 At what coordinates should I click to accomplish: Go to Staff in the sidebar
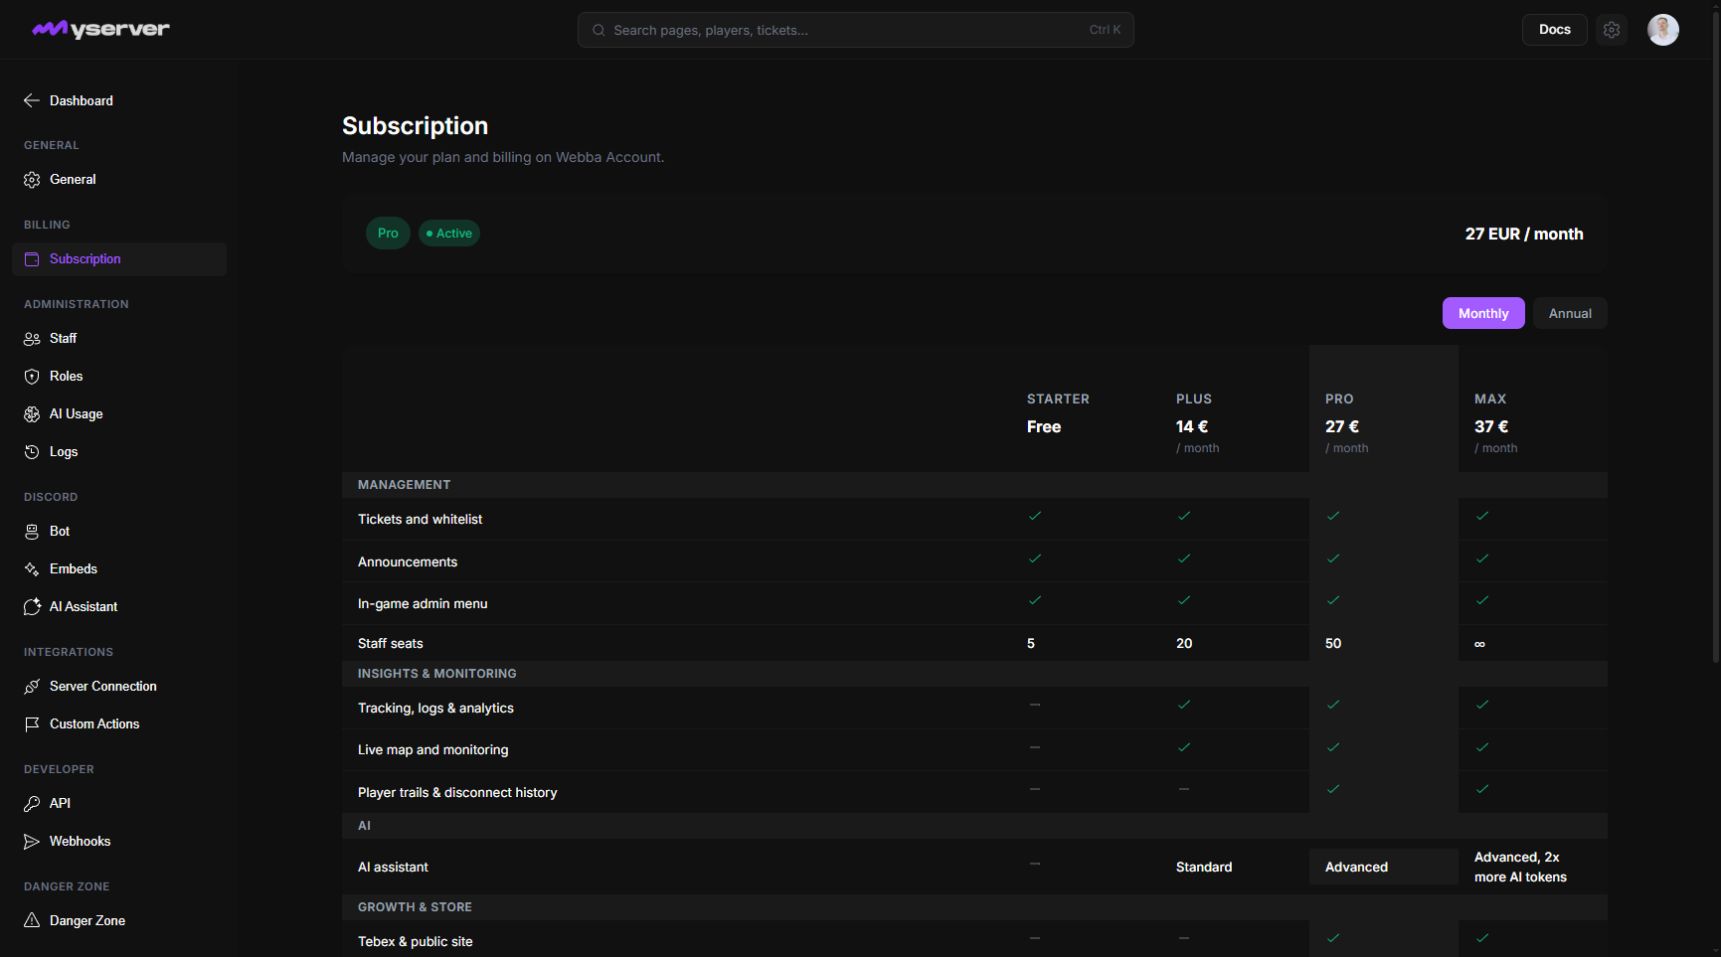(119, 339)
